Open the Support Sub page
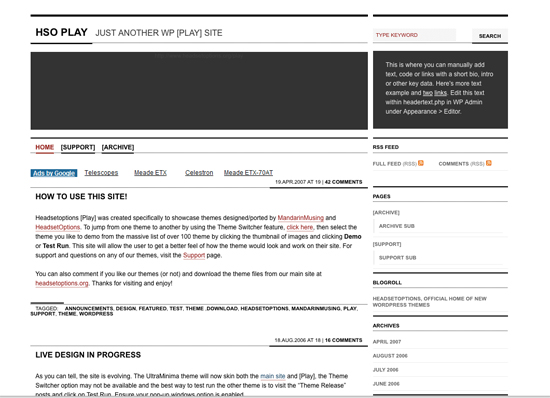The width and height of the screenshot is (550, 398). [x=397, y=258]
